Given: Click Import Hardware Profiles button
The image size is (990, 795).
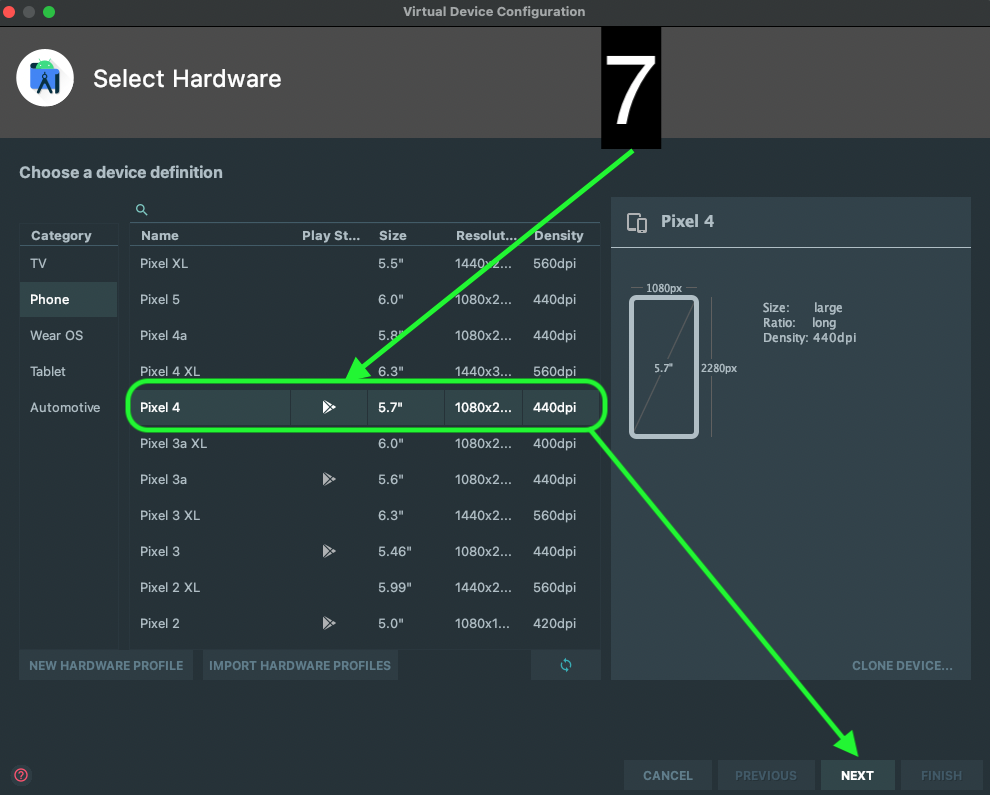Looking at the screenshot, I should click(300, 665).
